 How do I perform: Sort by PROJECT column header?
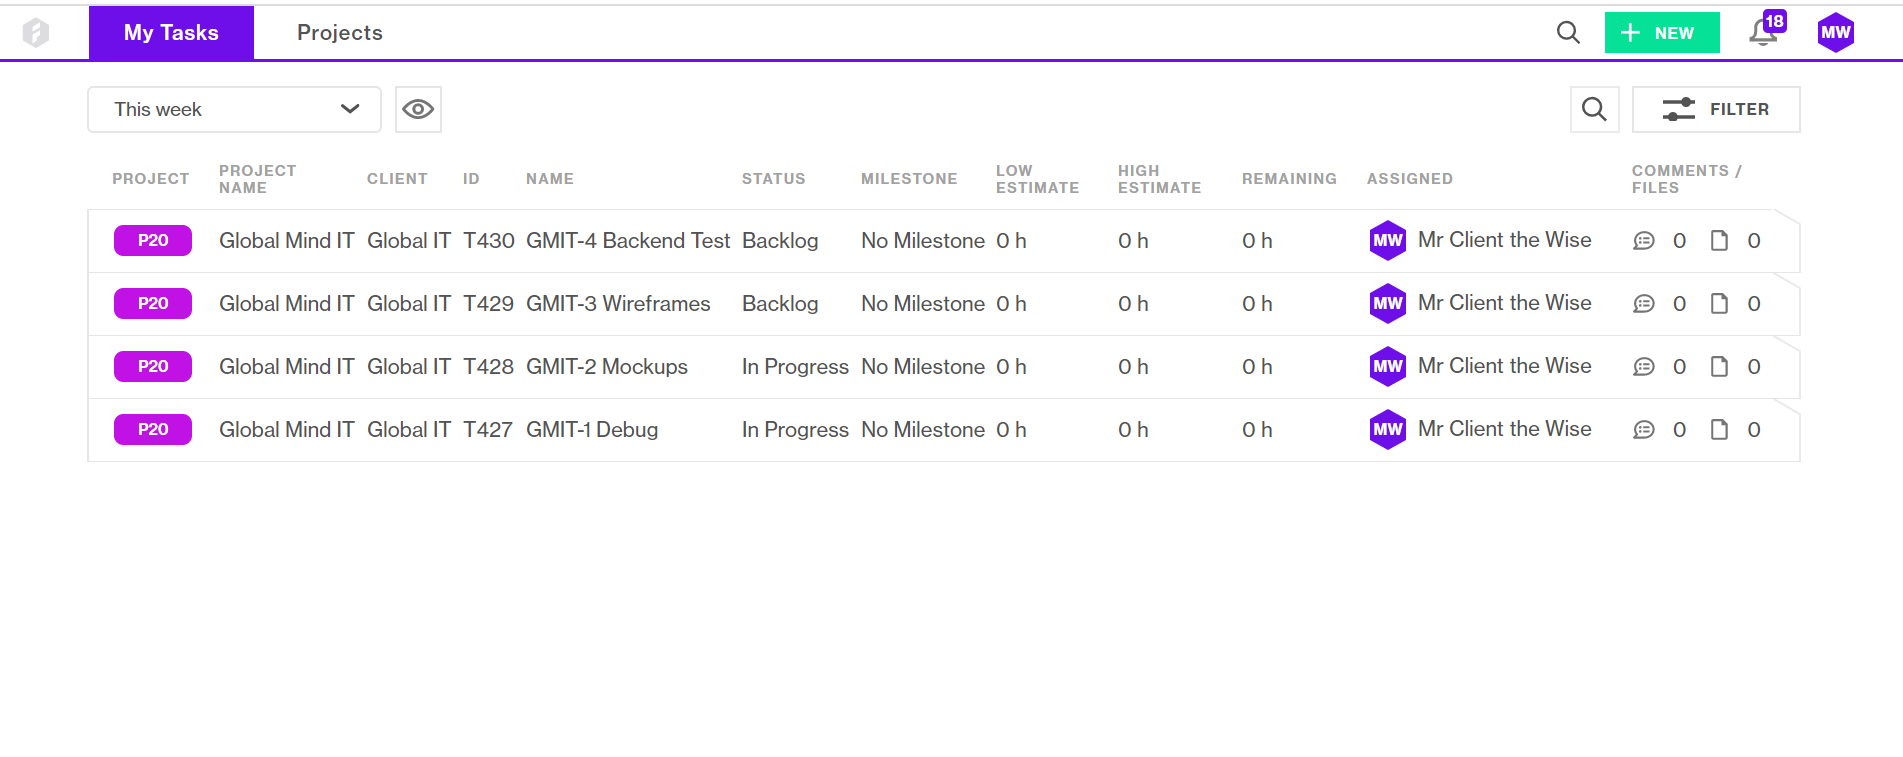151,179
